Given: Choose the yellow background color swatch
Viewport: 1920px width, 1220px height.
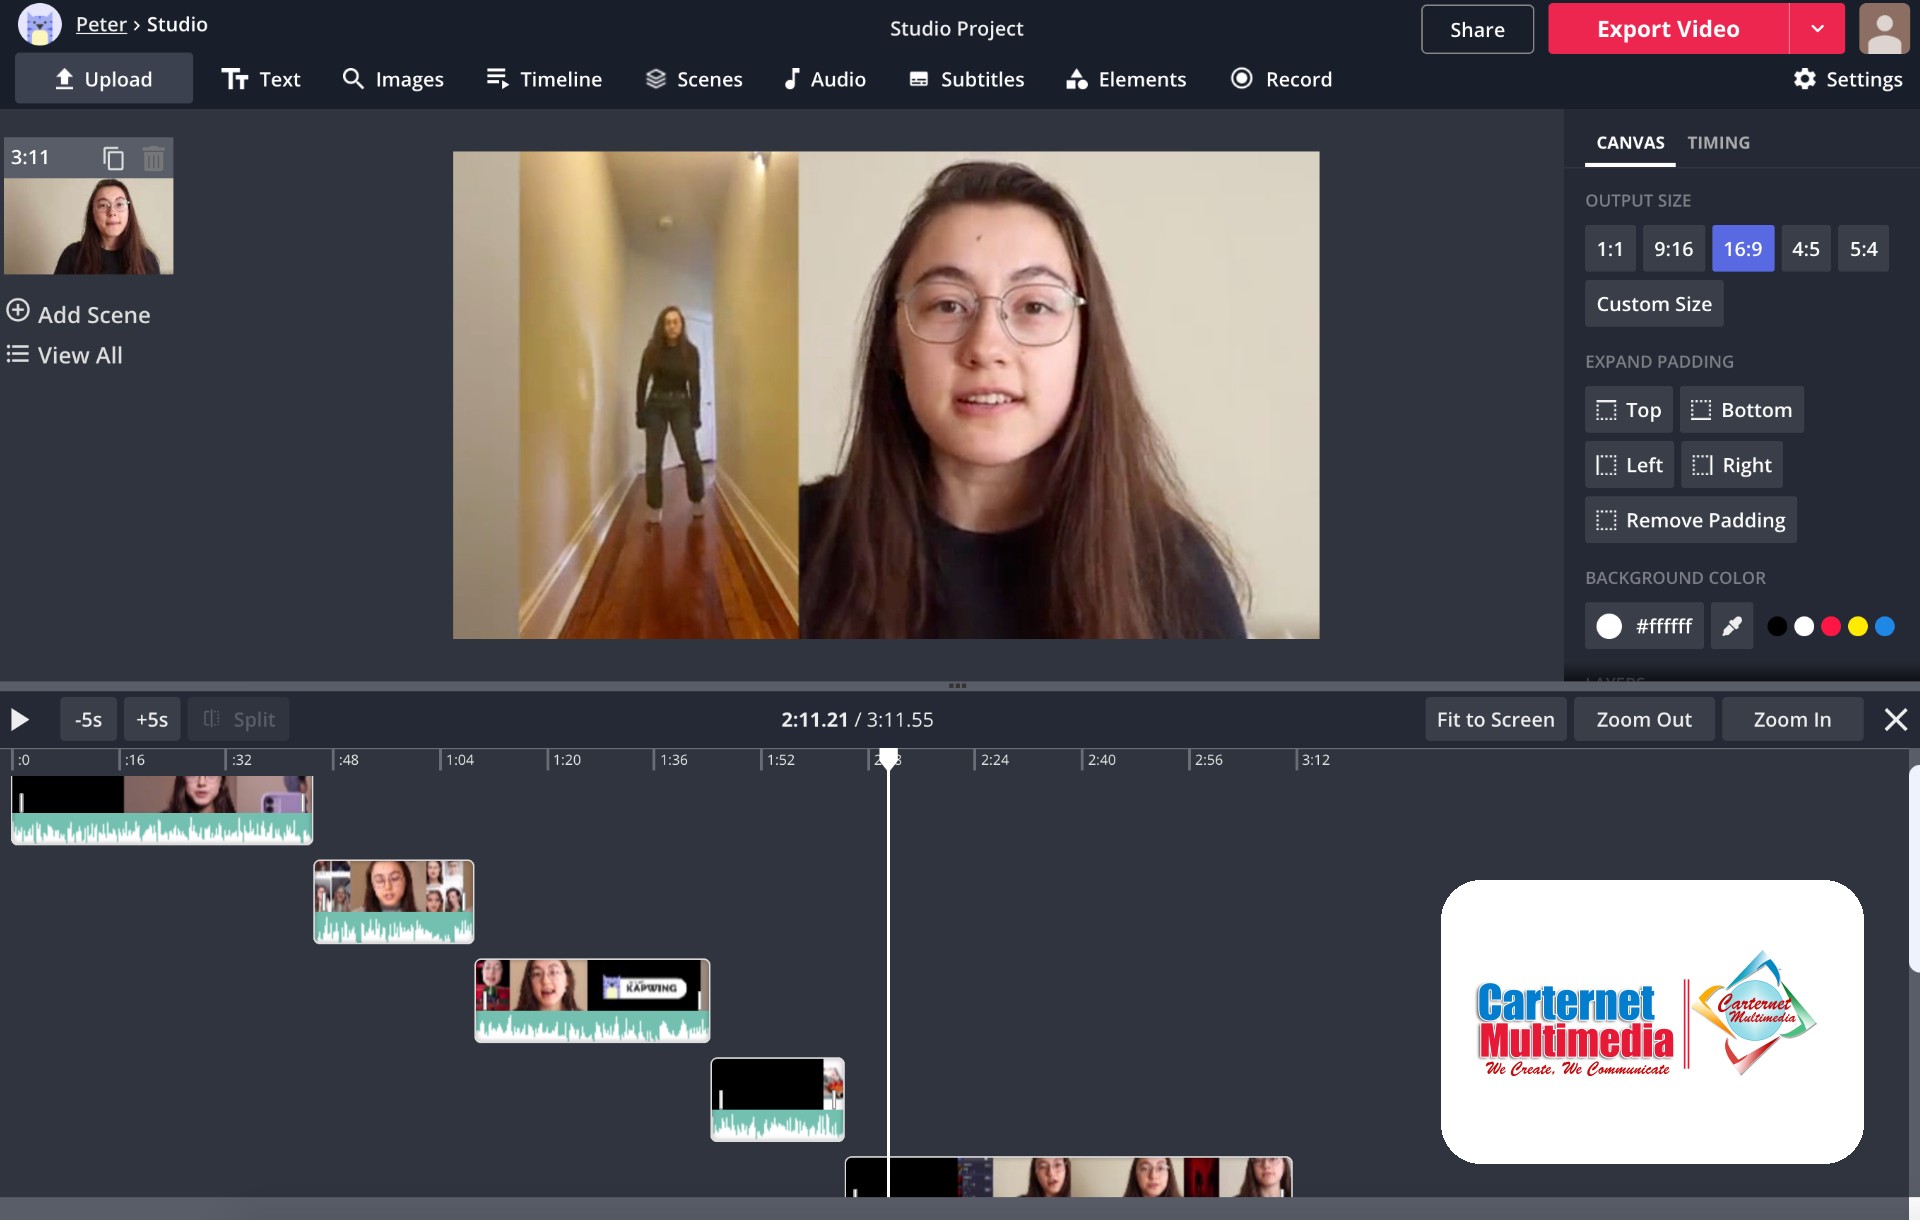Looking at the screenshot, I should click(x=1858, y=626).
